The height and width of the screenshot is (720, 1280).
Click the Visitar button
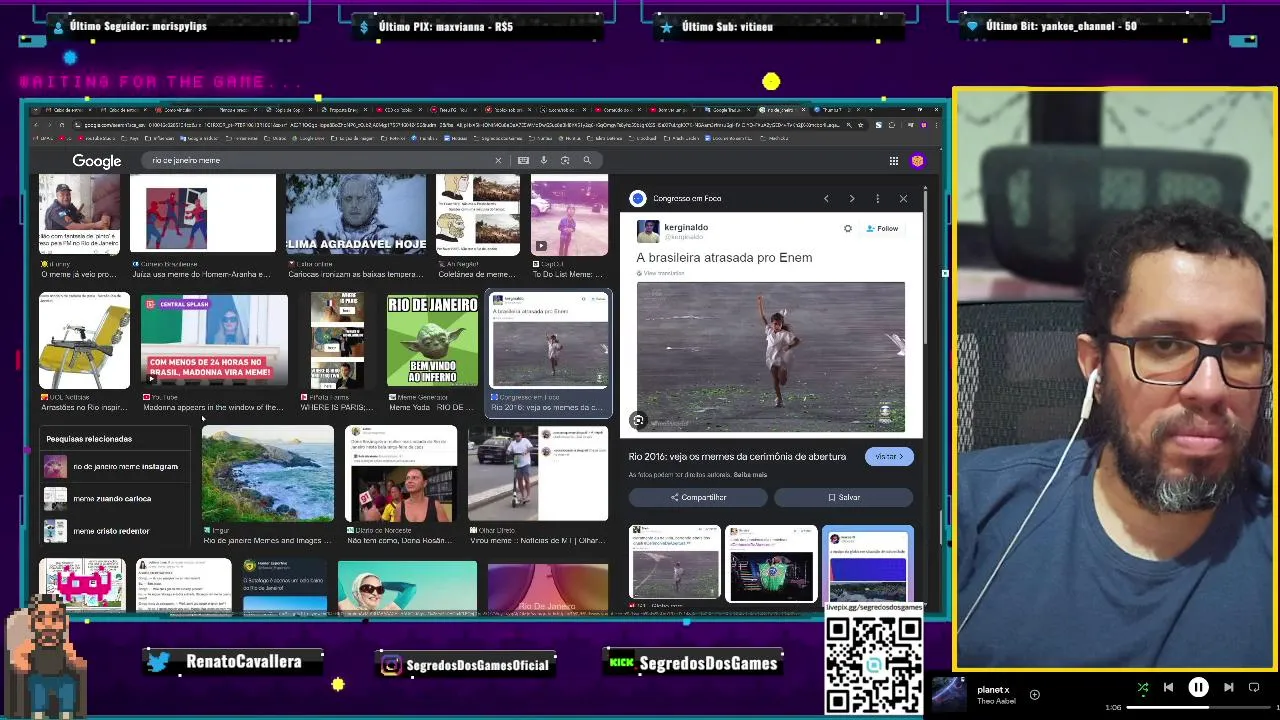click(889, 457)
